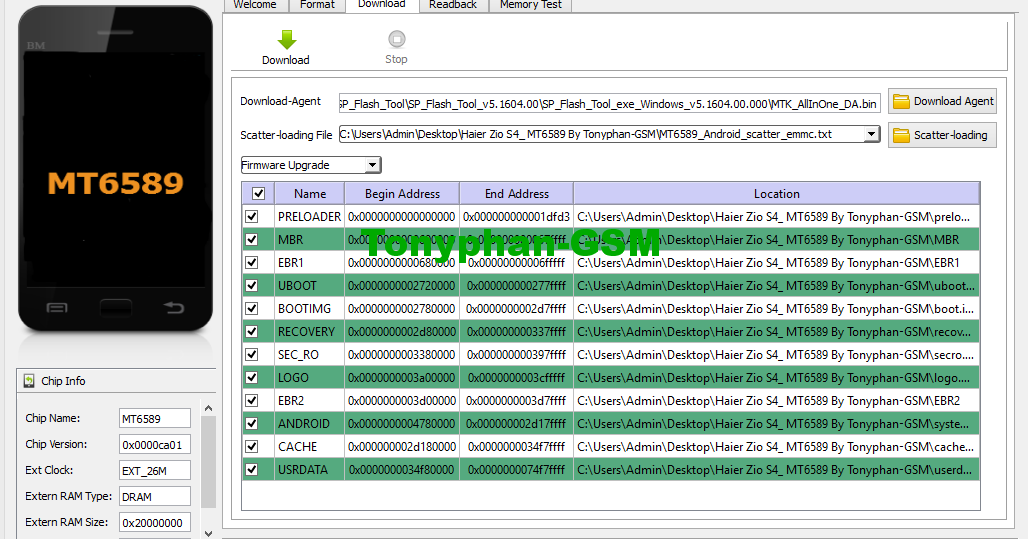Uncheck the USRDATA partition checkbox
This screenshot has height=539, width=1028.
coord(252,469)
